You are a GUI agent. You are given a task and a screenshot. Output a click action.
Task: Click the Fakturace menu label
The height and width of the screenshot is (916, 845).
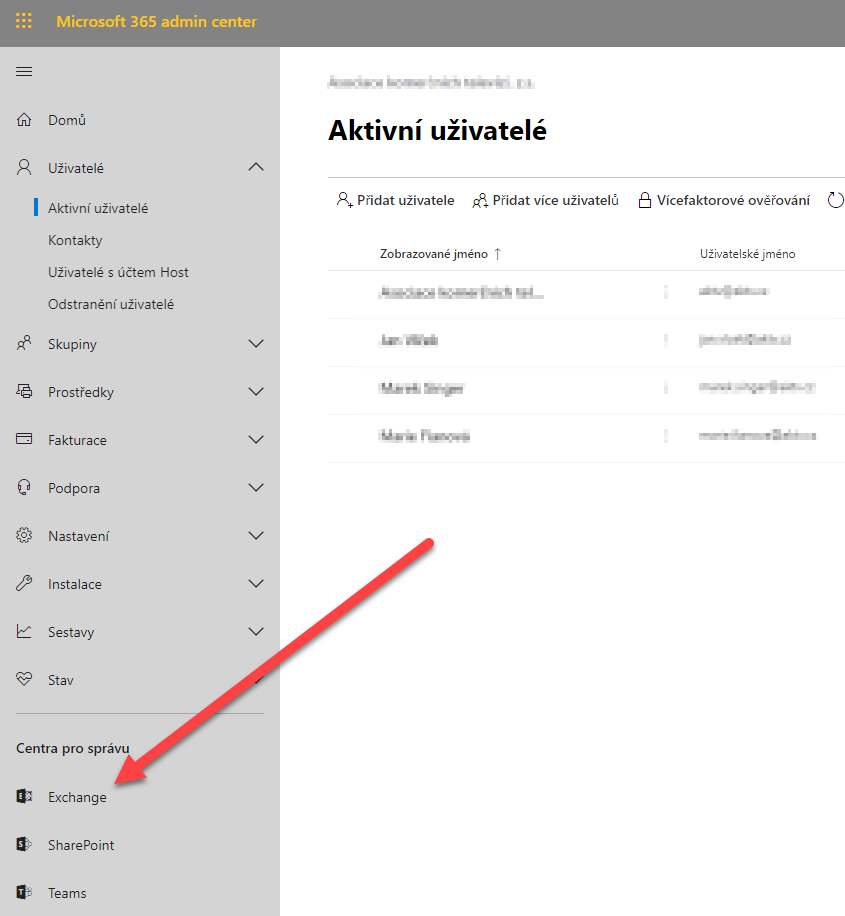pos(77,440)
